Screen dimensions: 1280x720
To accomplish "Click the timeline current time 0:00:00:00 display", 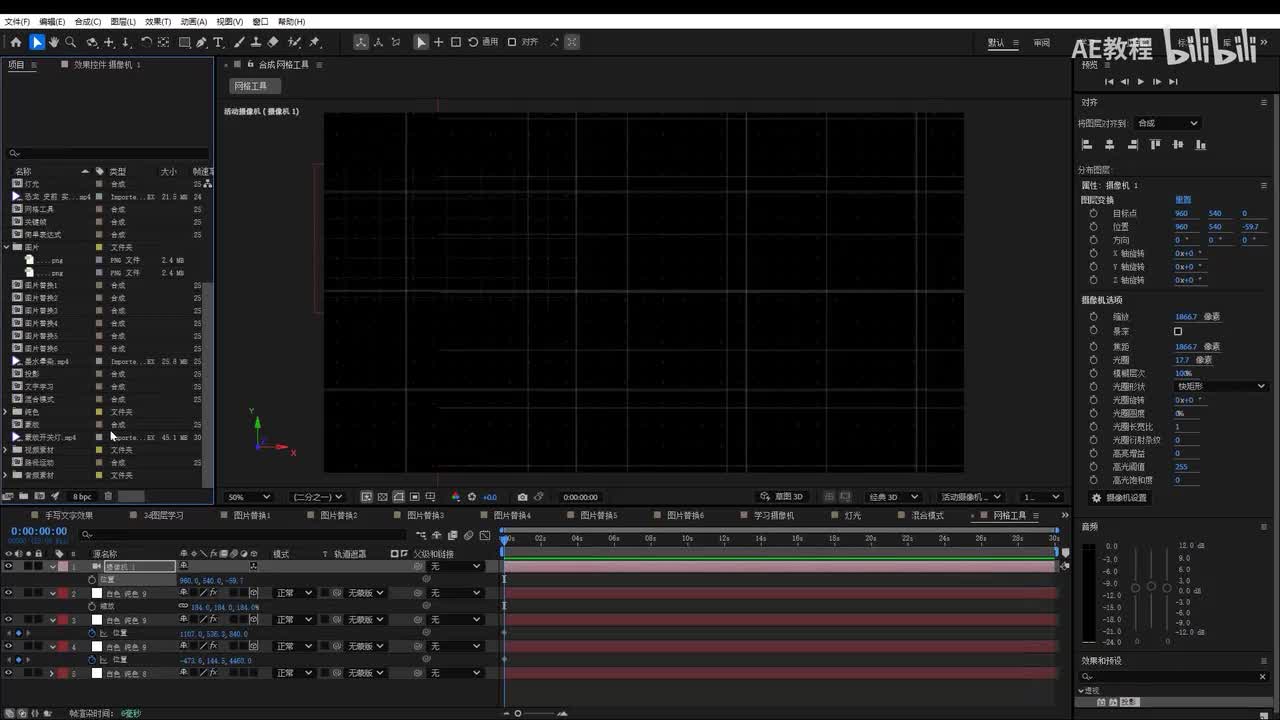I will click(39, 531).
